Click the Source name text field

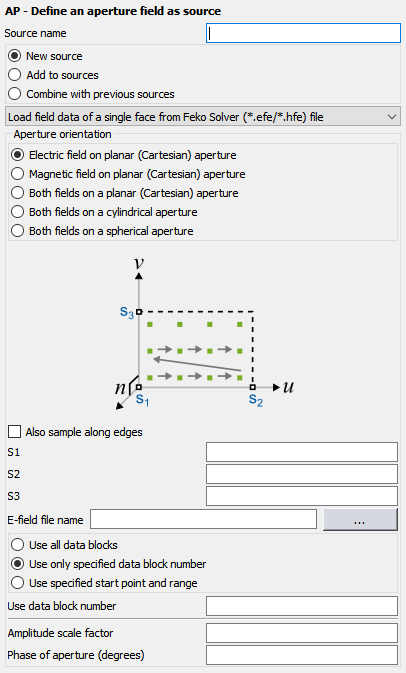click(x=303, y=33)
